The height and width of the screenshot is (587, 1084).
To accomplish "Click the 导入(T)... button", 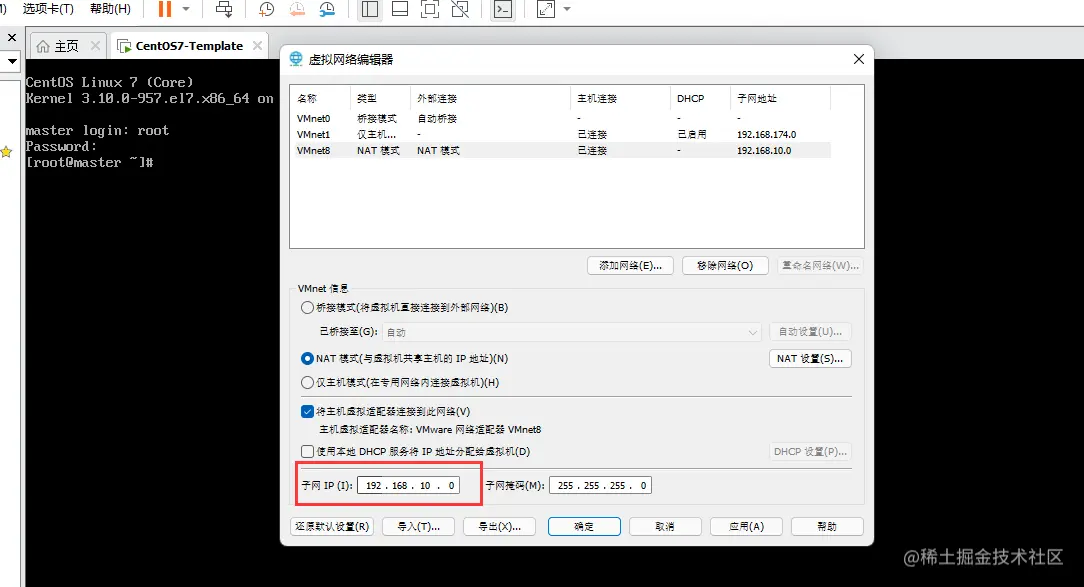I will tap(418, 526).
